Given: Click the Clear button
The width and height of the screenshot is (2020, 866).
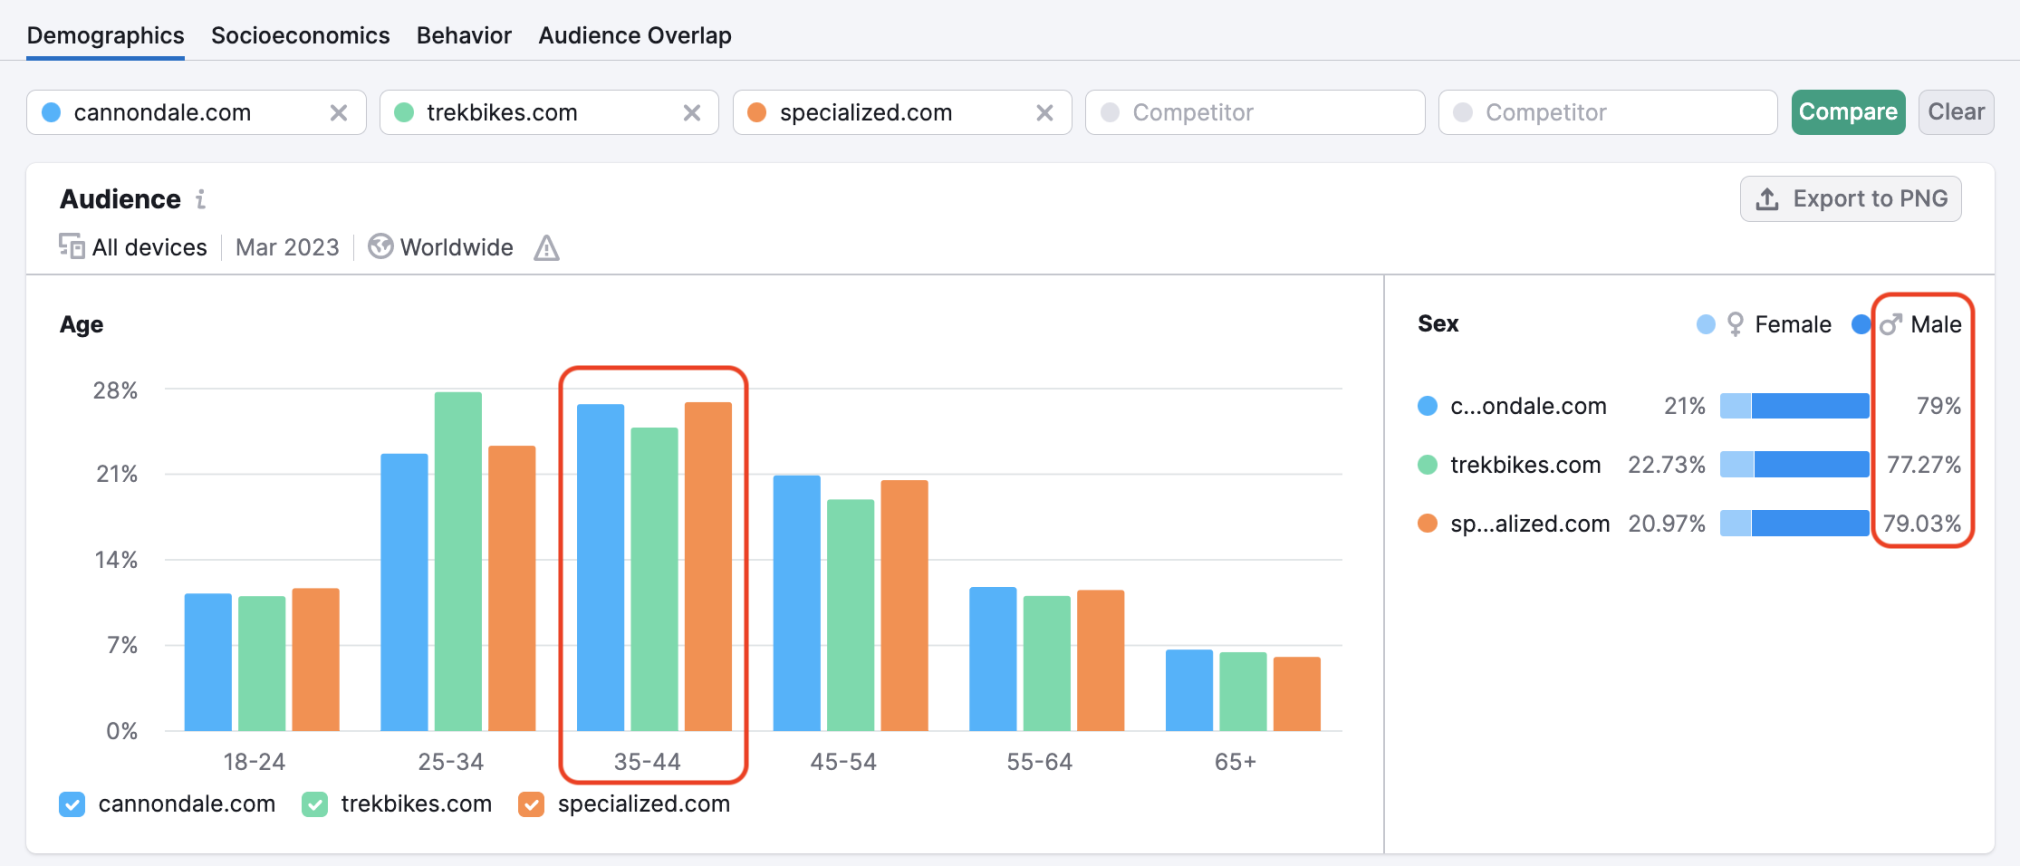Looking at the screenshot, I should (x=1955, y=112).
